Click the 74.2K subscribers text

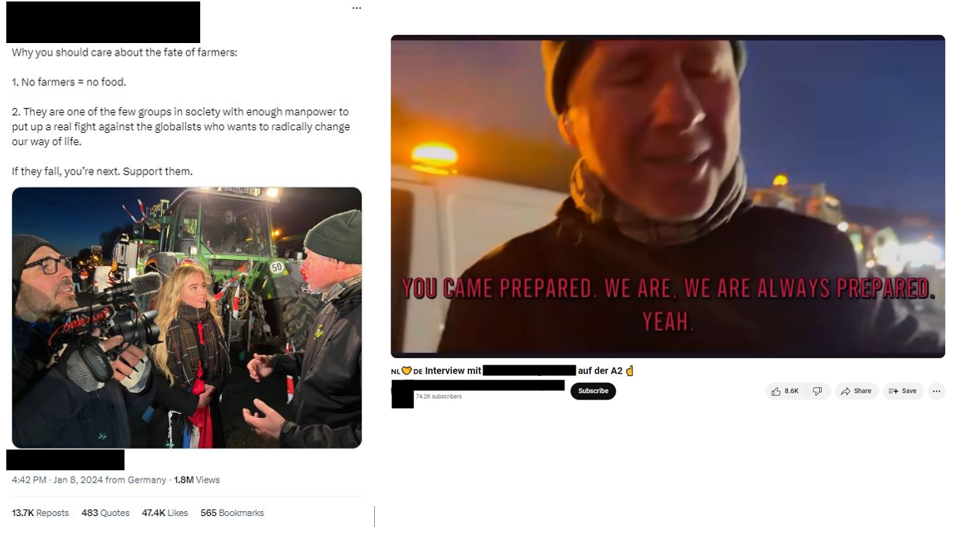[438, 397]
